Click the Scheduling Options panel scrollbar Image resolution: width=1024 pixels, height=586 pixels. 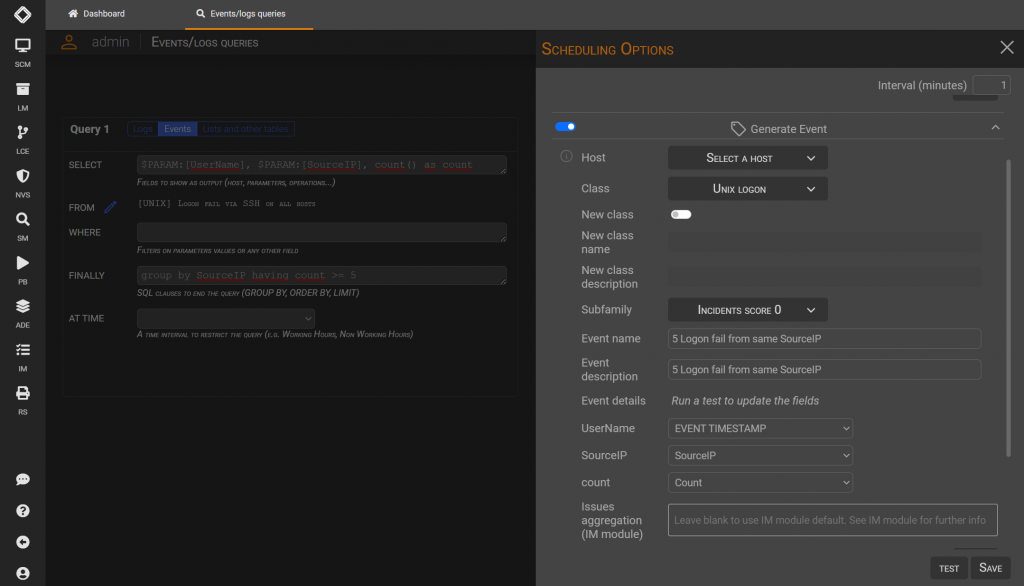(1008, 307)
